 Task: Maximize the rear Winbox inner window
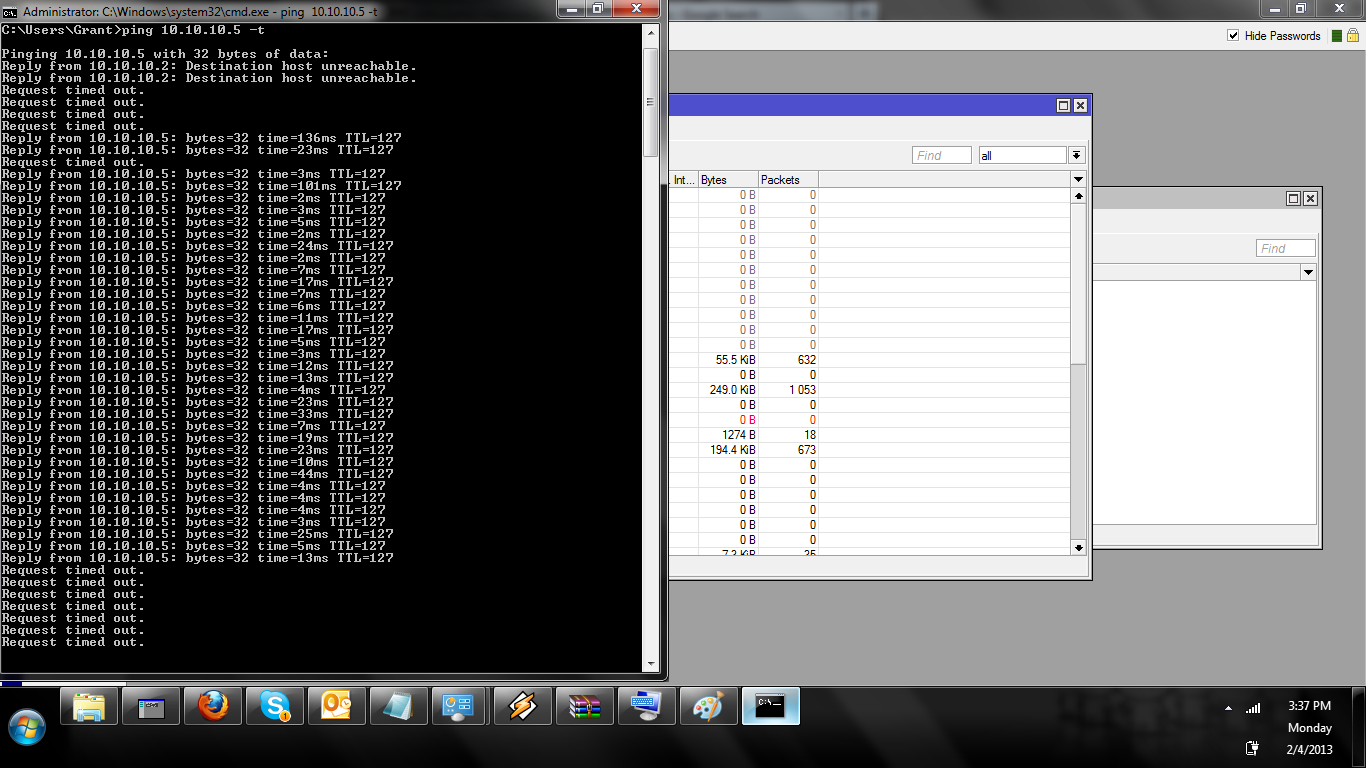click(1294, 199)
